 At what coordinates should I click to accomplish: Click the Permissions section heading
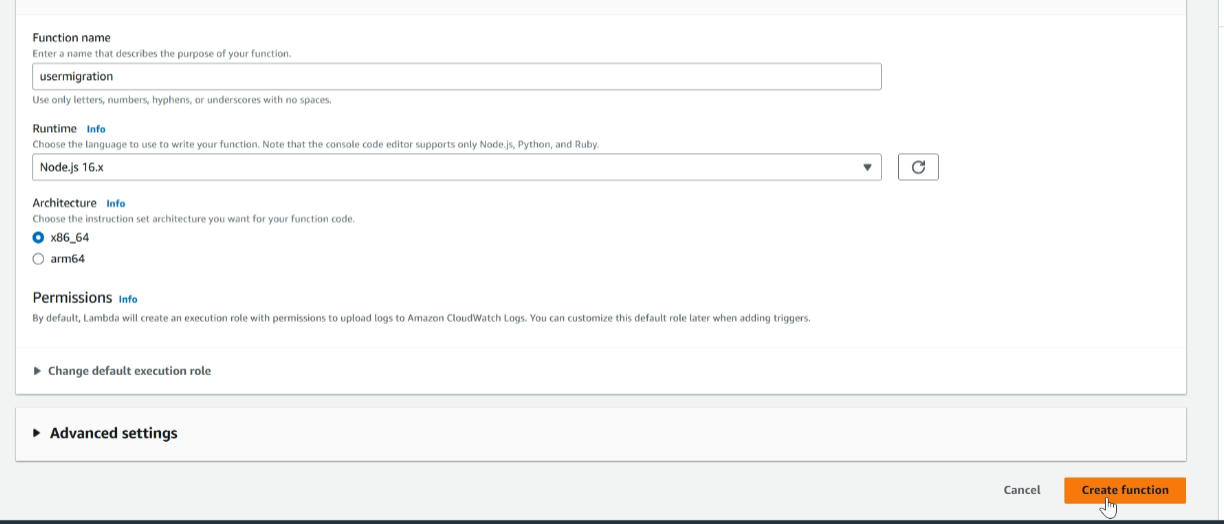pyautogui.click(x=72, y=298)
